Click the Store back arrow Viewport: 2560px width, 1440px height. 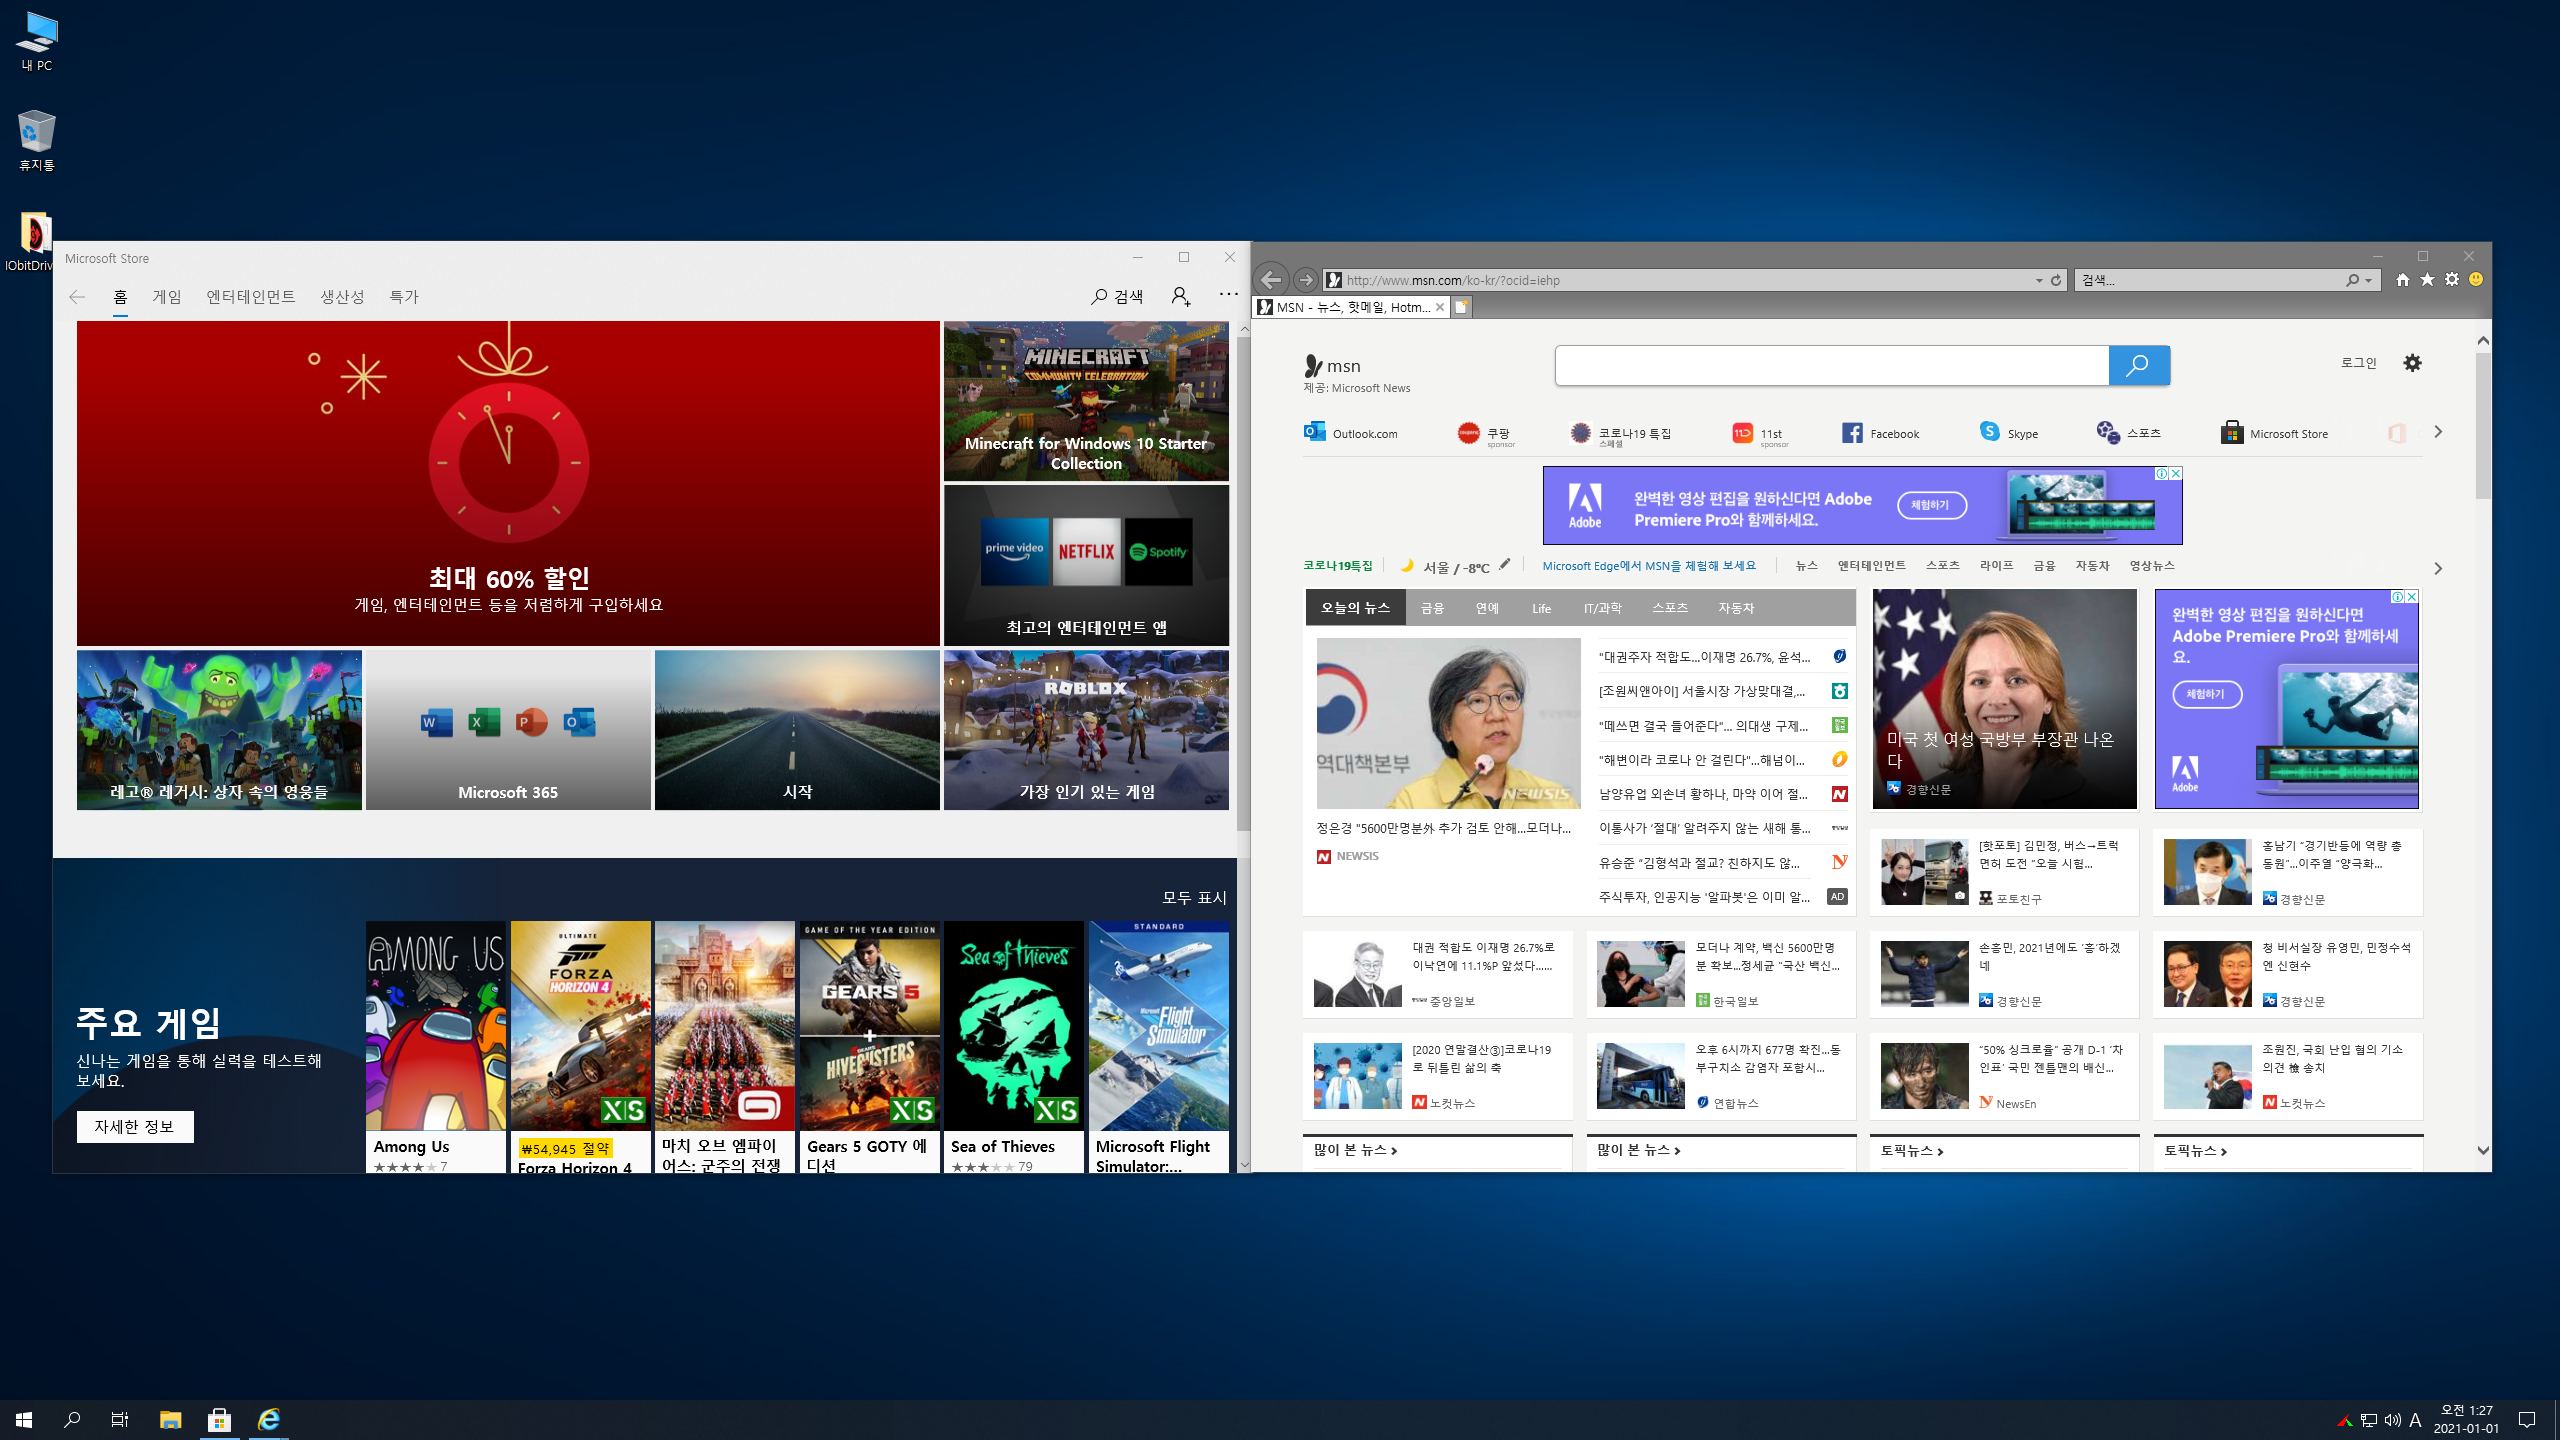77,296
